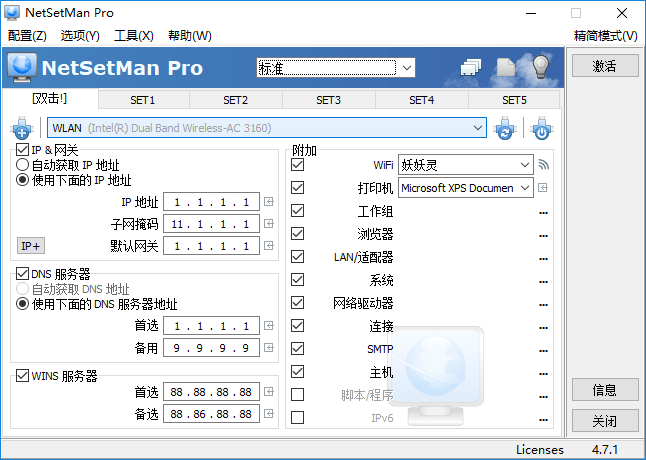The image size is (646, 460).
Task: Click get-current arrow beside 子网掩码 field
Action: point(269,224)
